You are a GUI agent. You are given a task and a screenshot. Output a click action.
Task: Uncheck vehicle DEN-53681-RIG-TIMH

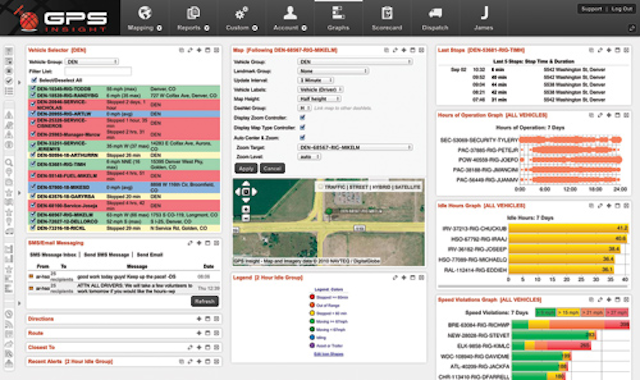pyautogui.click(x=33, y=164)
